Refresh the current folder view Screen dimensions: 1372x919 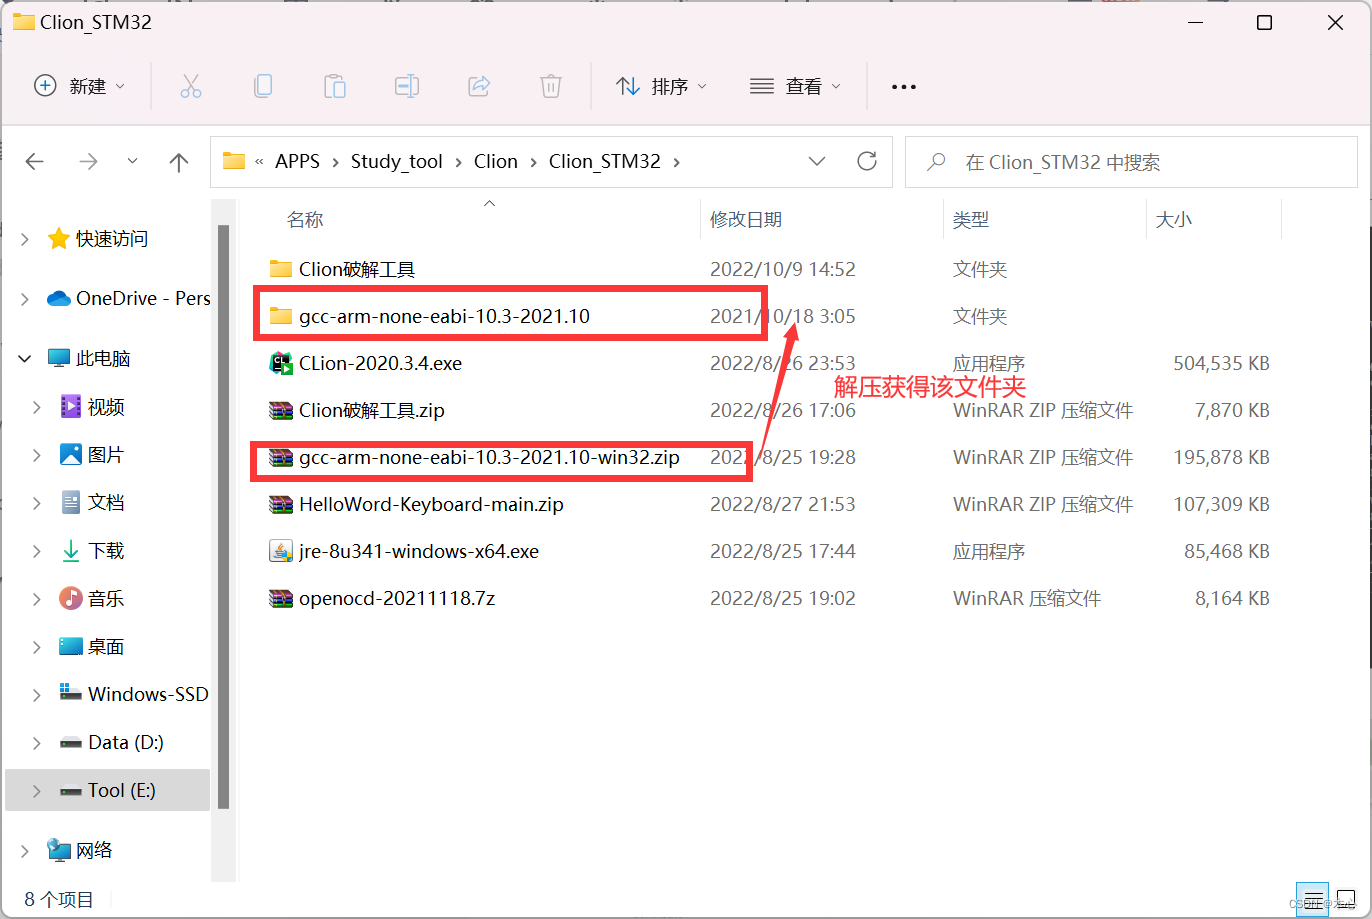[x=867, y=161]
